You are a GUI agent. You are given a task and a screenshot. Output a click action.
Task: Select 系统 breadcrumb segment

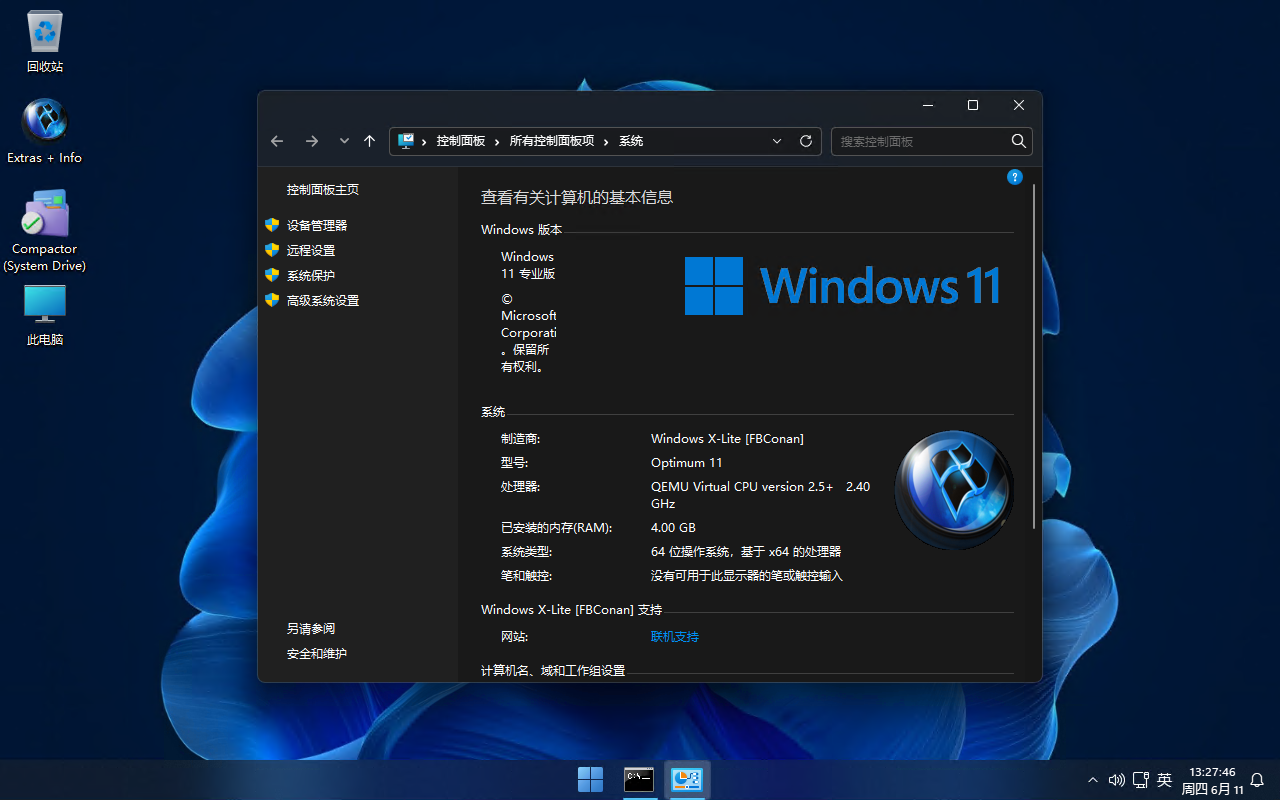[631, 141]
